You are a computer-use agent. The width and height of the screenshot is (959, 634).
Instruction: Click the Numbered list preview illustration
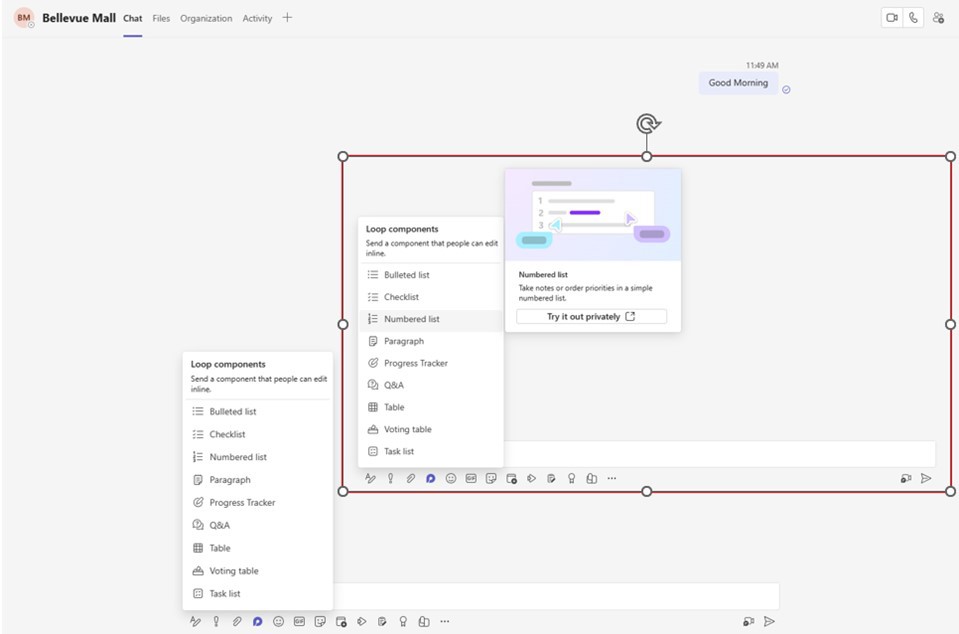(593, 215)
